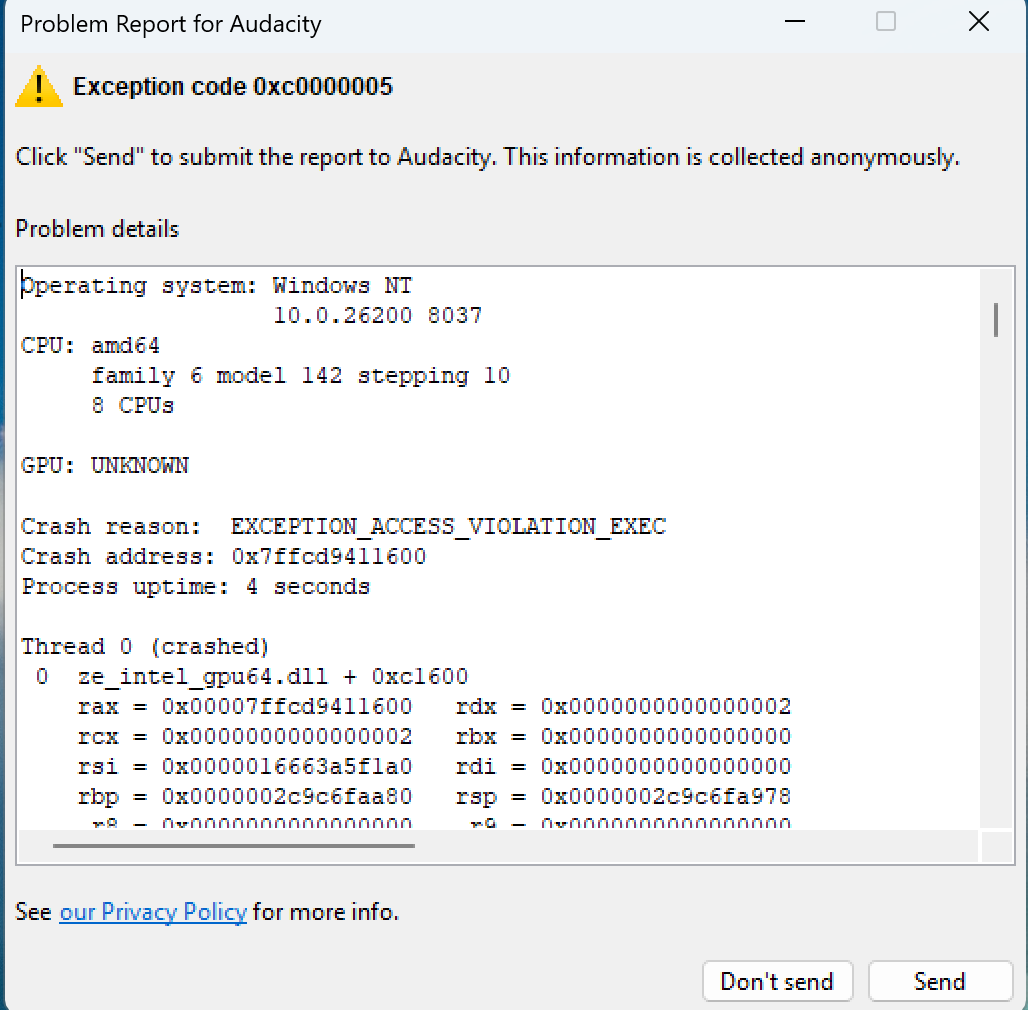
Task: Send the crash report to Audacity
Action: [x=939, y=981]
